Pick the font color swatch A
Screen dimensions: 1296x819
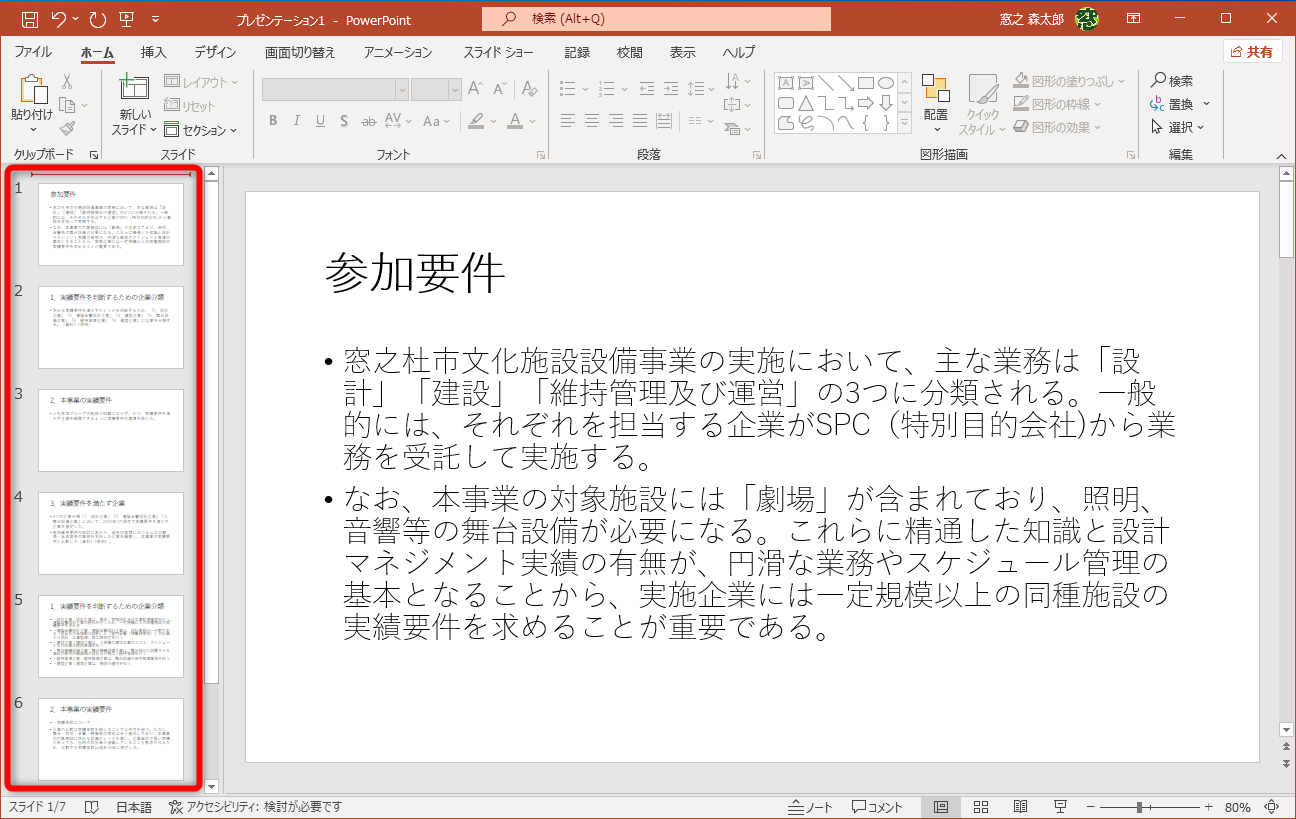click(514, 121)
